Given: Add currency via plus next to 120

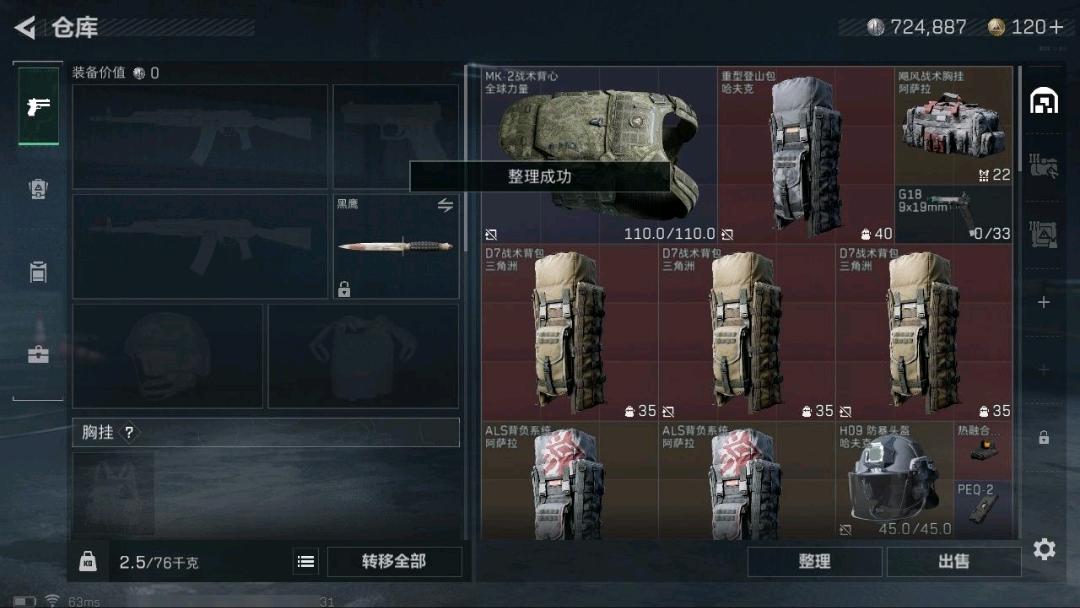Looking at the screenshot, I should point(1056,27).
